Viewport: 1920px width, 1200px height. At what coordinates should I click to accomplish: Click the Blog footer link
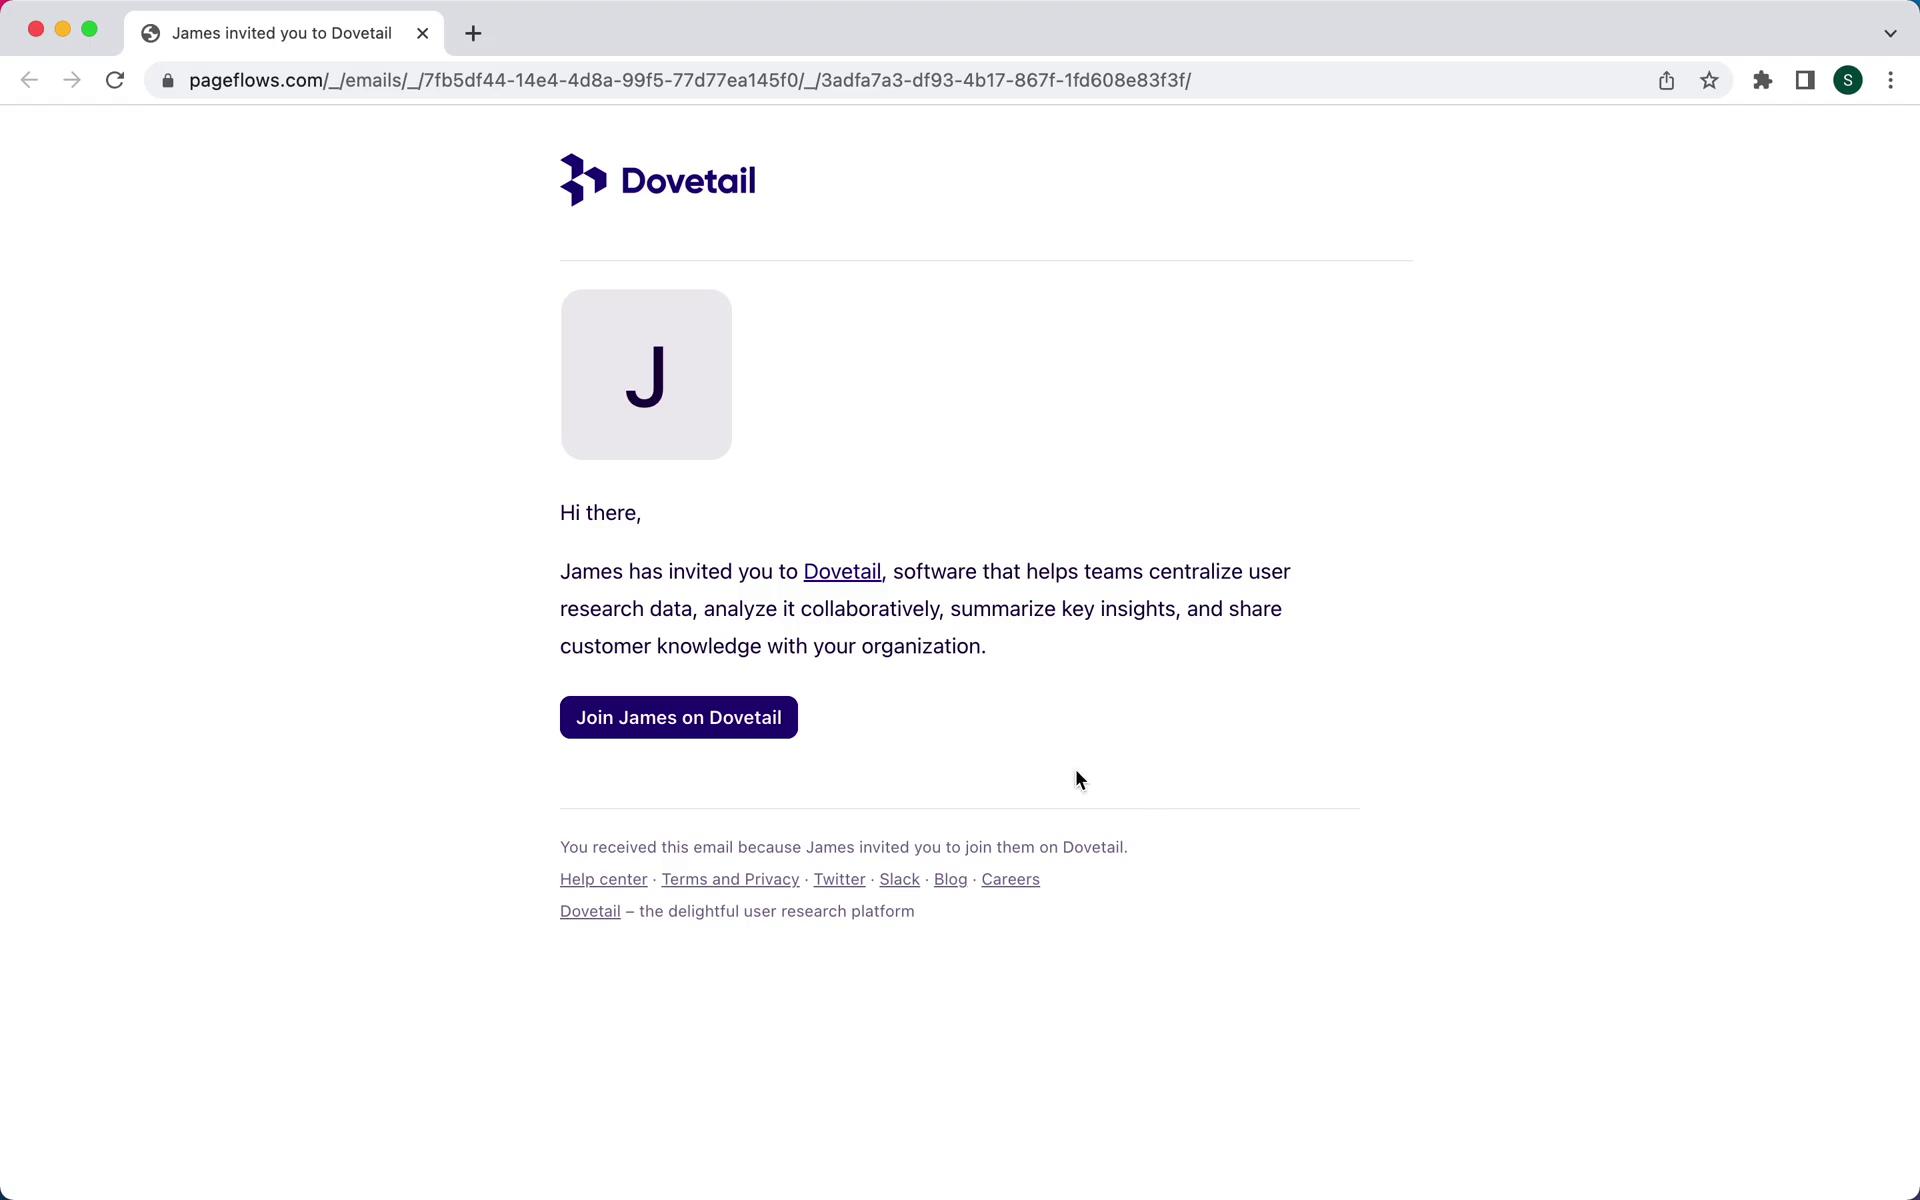tap(951, 879)
